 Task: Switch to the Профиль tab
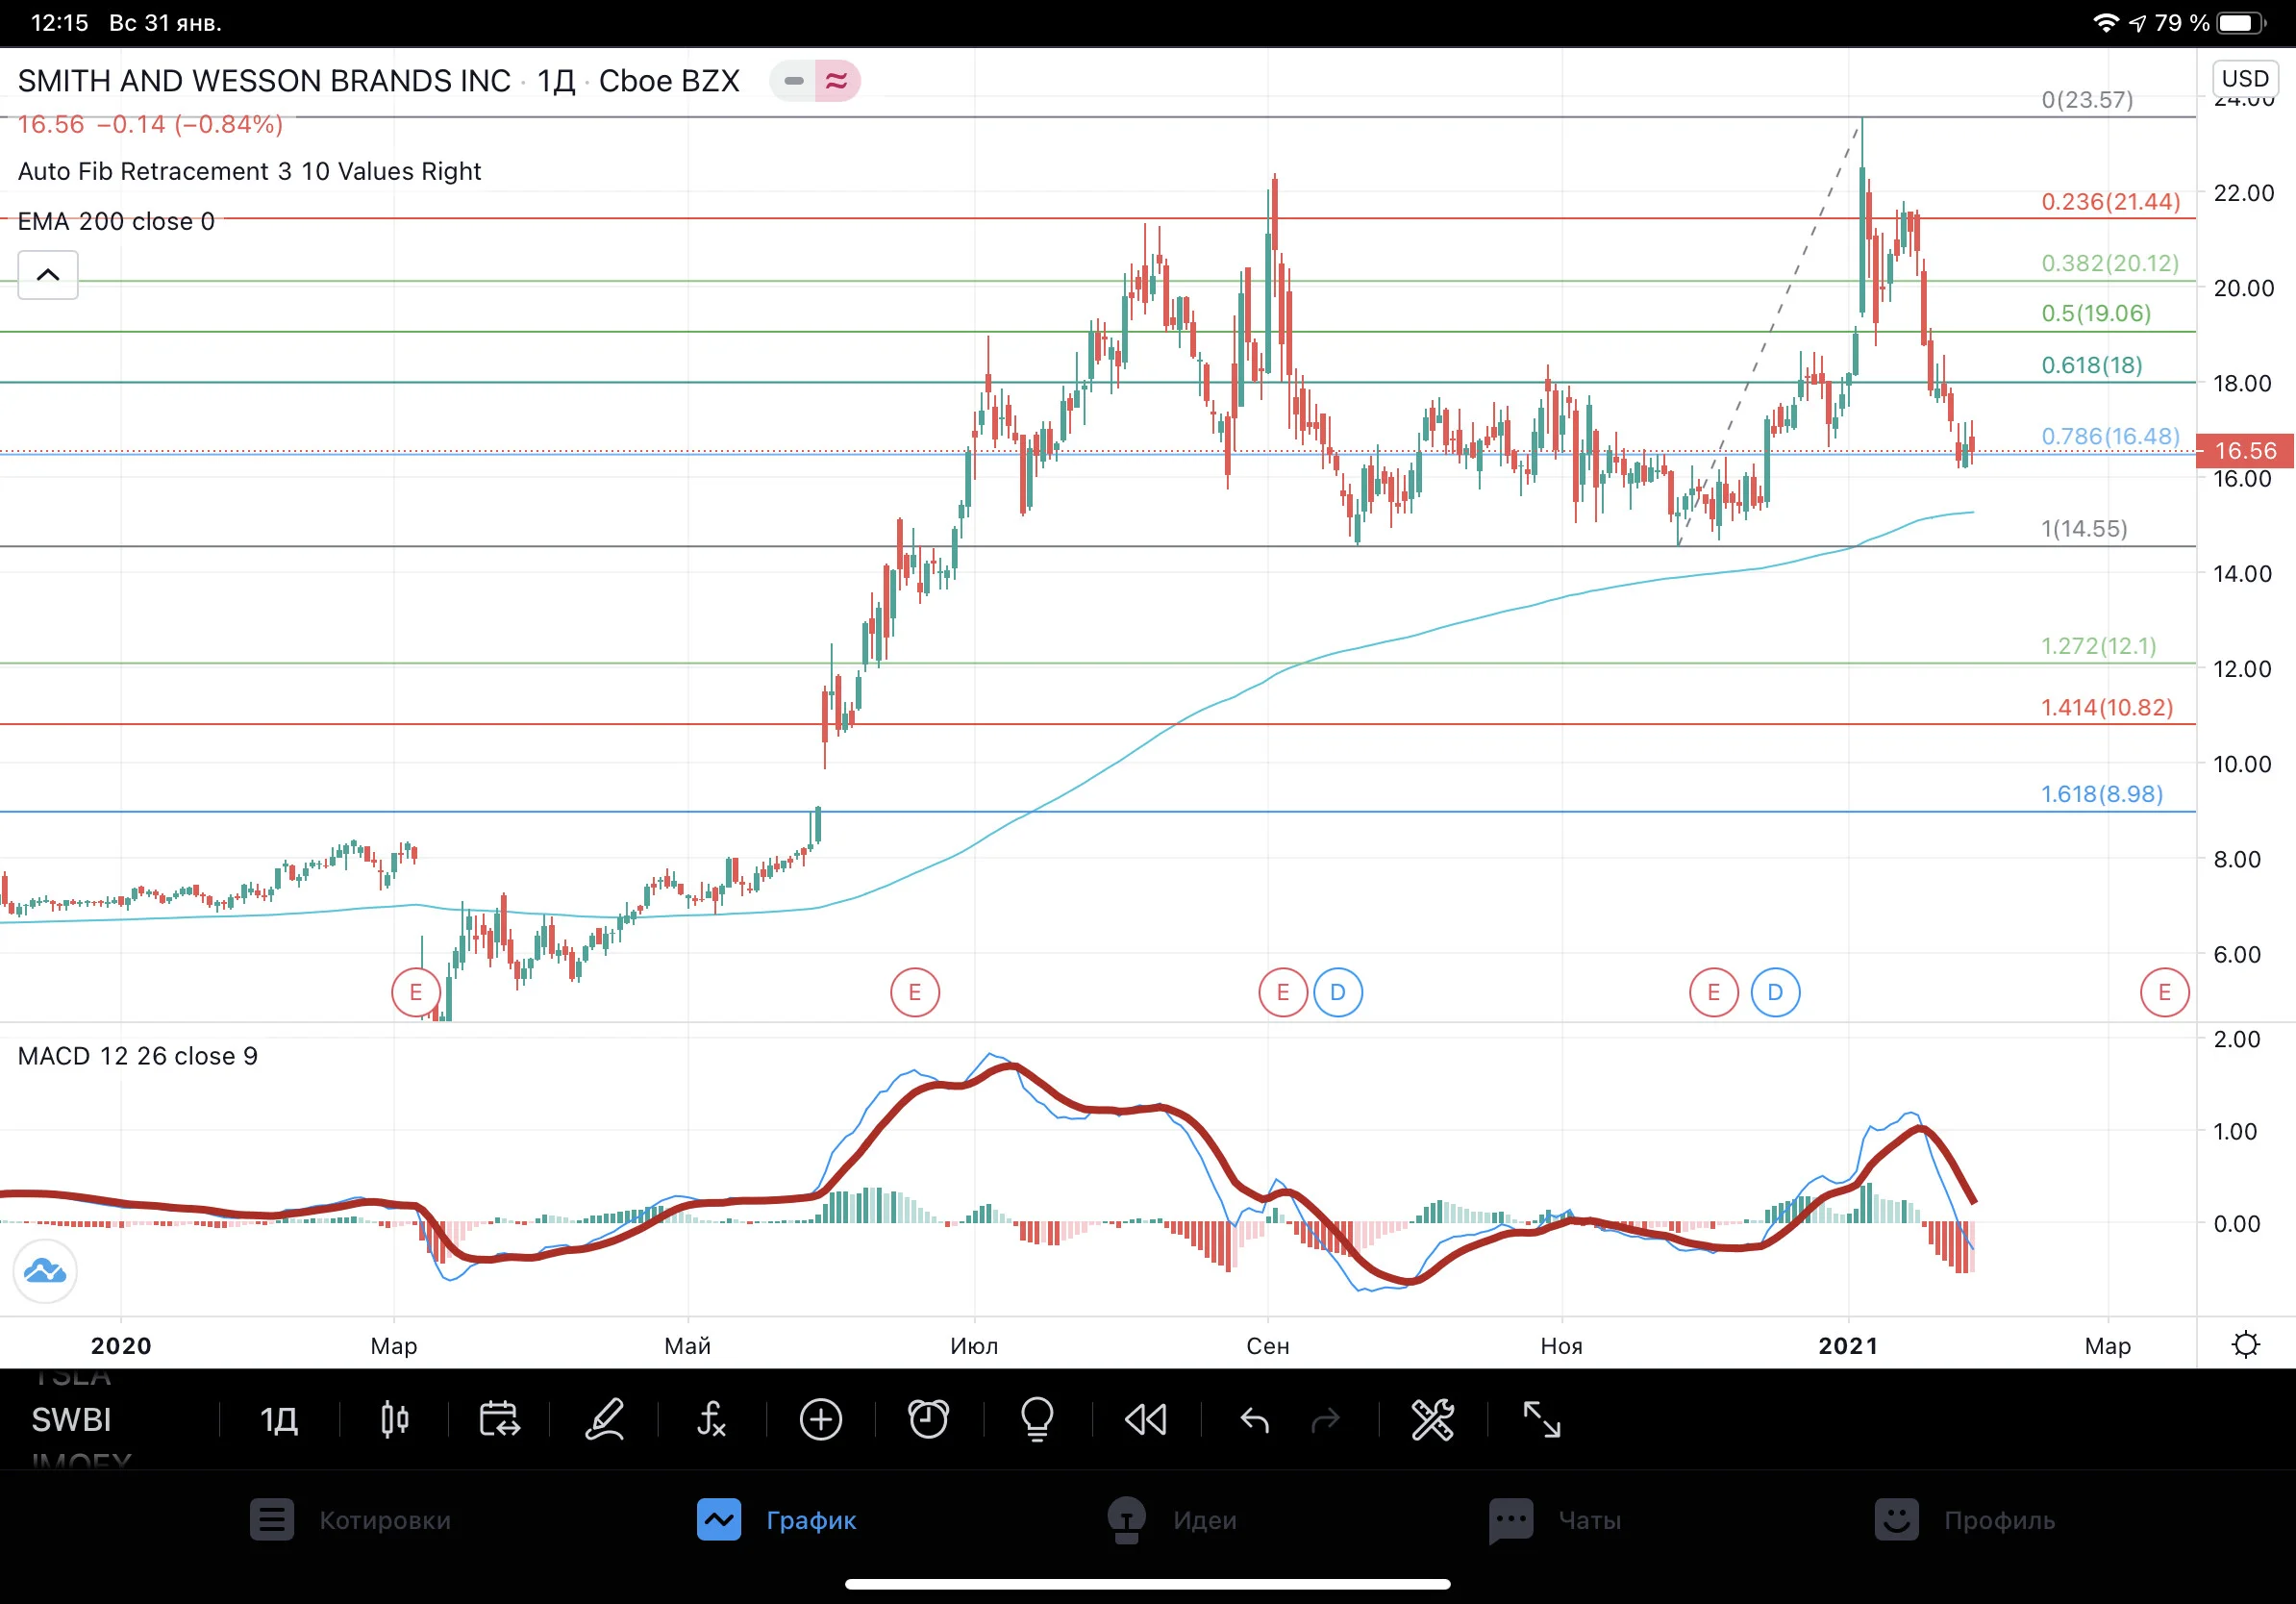[1965, 1520]
